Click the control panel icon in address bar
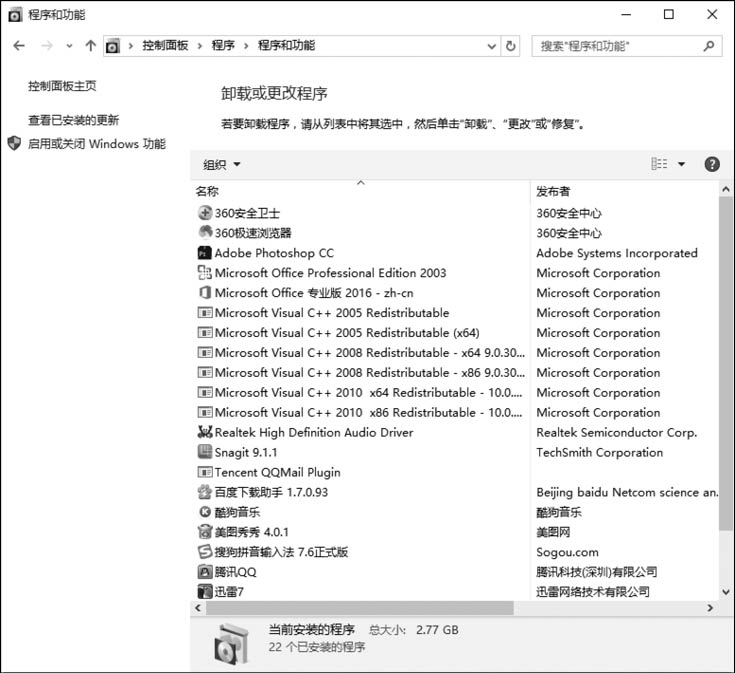The image size is (735, 673). 112,46
